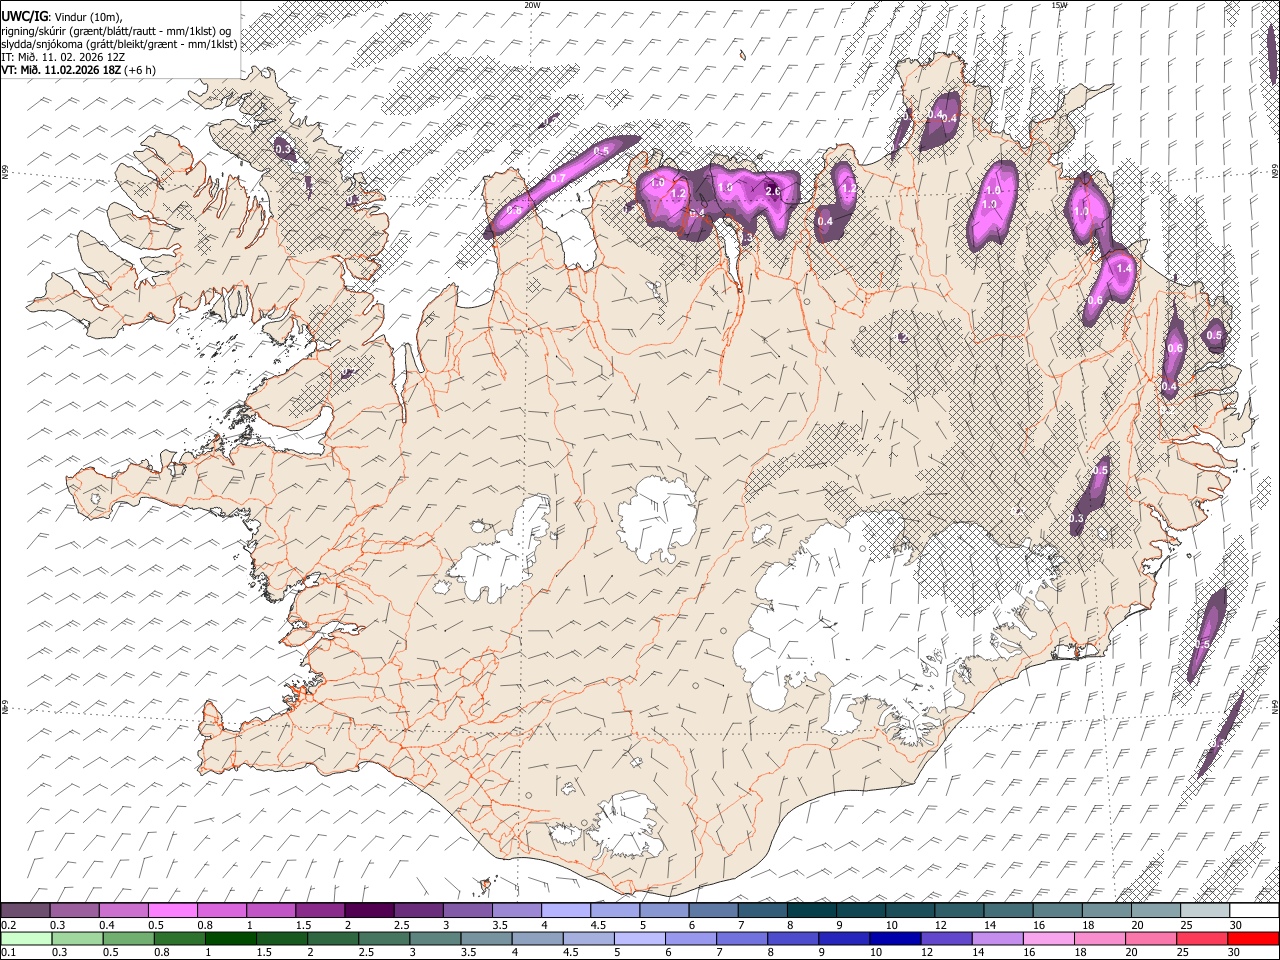Click the 20W longitude label
The width and height of the screenshot is (1280, 960).
(x=531, y=5)
